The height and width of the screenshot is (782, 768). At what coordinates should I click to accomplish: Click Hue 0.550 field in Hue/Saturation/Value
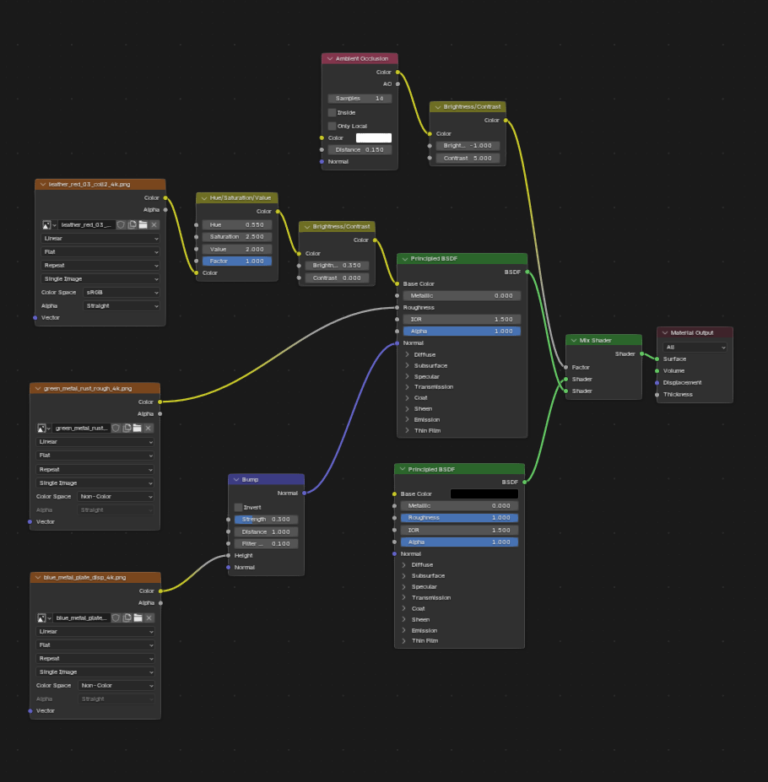[x=237, y=225]
